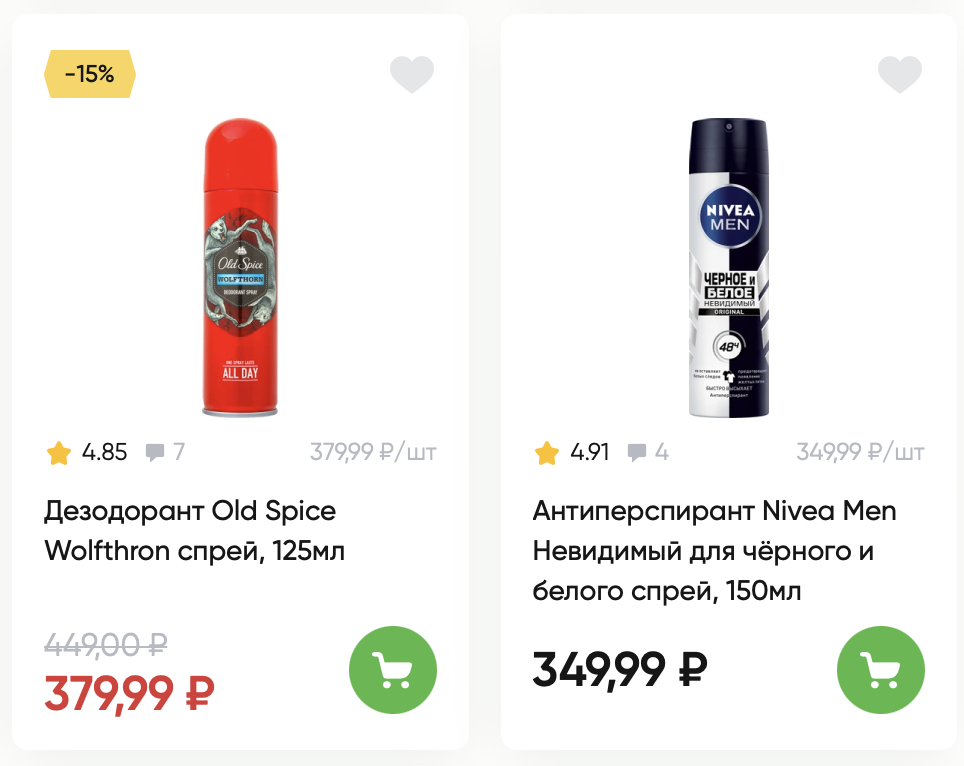Click the crossed-out 449,00 ₽ old price
This screenshot has height=766, width=964.
pyautogui.click(x=105, y=646)
